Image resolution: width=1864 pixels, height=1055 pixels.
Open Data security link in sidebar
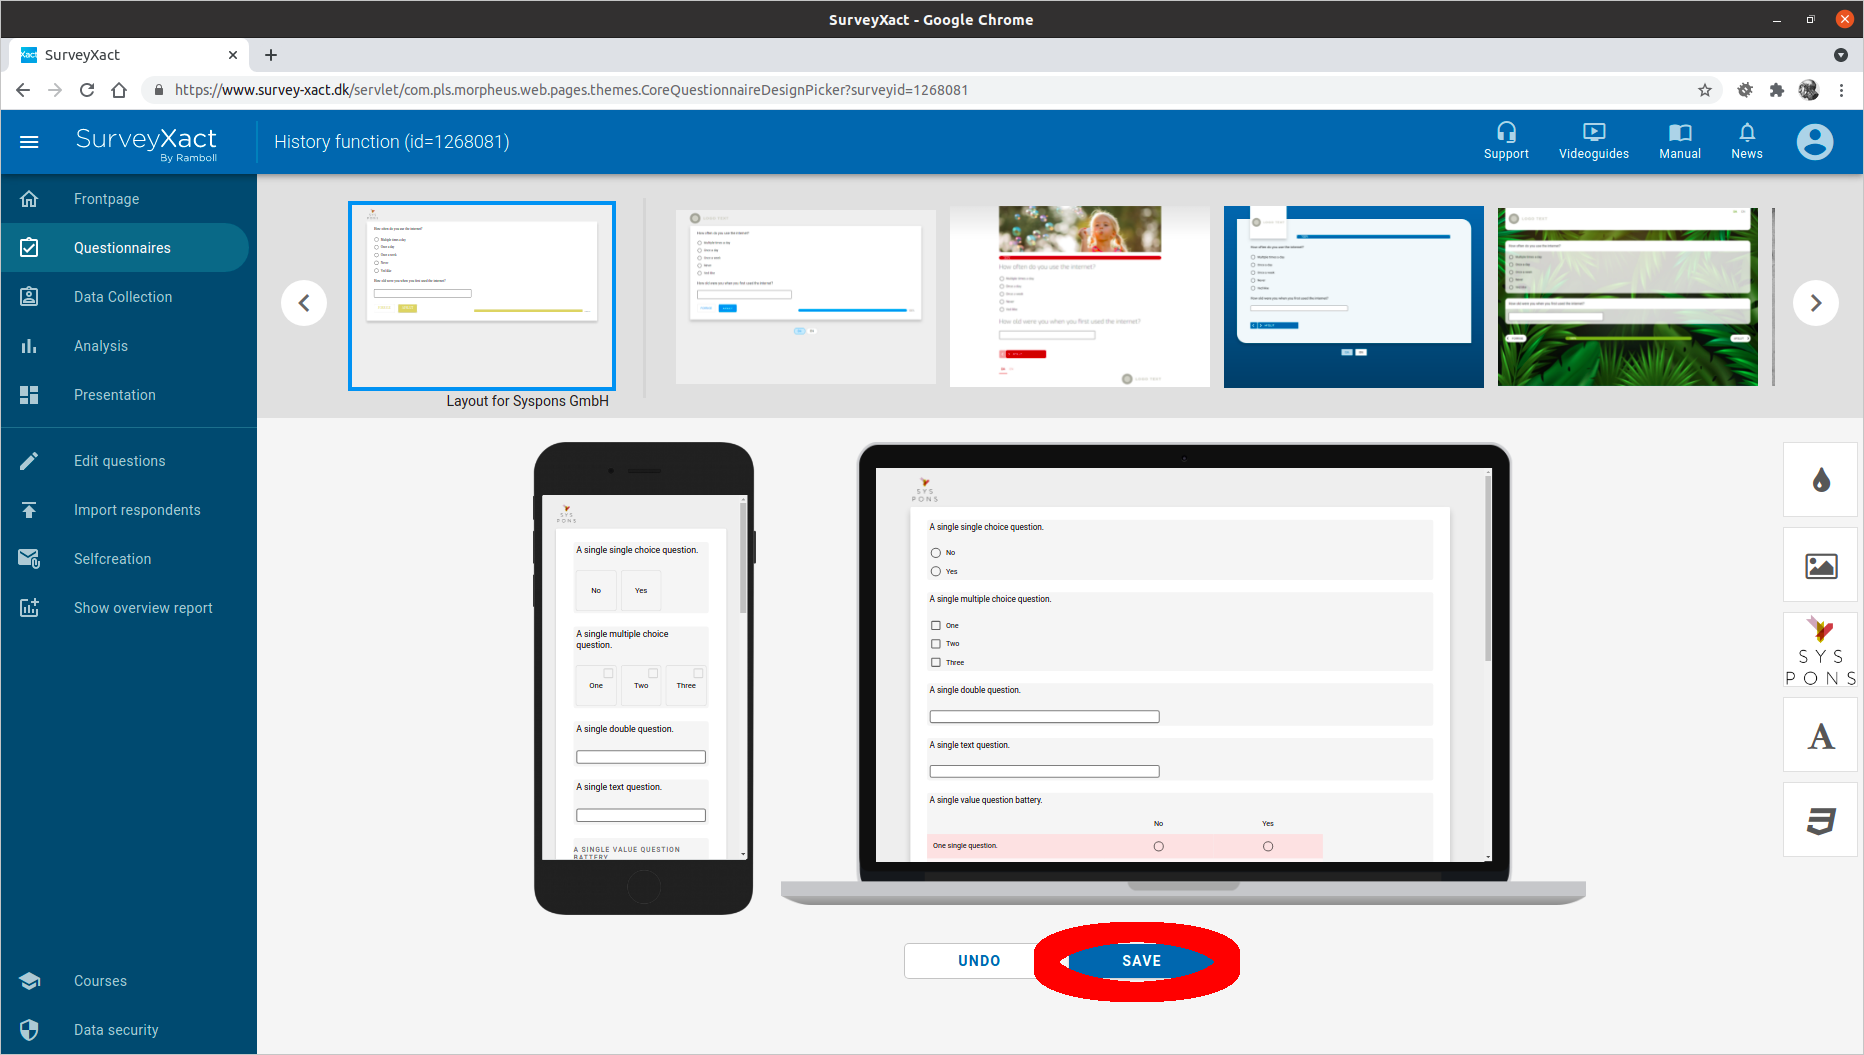116,1030
